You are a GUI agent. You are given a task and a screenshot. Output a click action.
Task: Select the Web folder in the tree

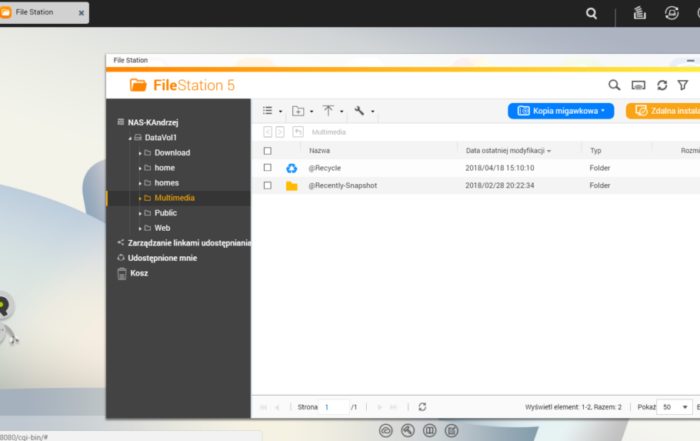pos(162,228)
